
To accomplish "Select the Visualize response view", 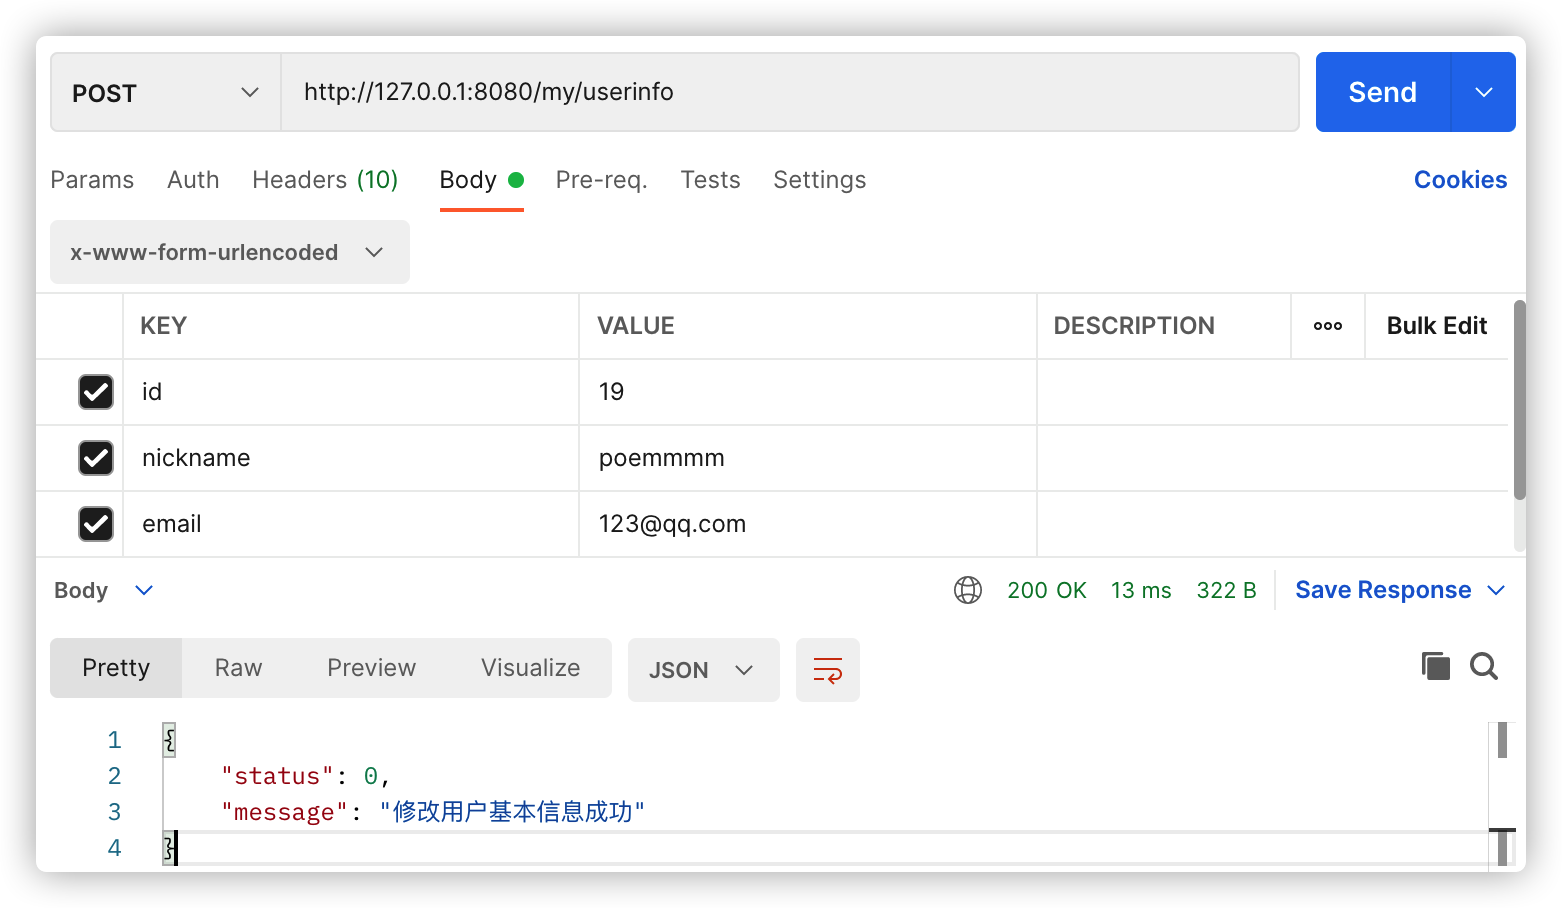I will click(531, 668).
